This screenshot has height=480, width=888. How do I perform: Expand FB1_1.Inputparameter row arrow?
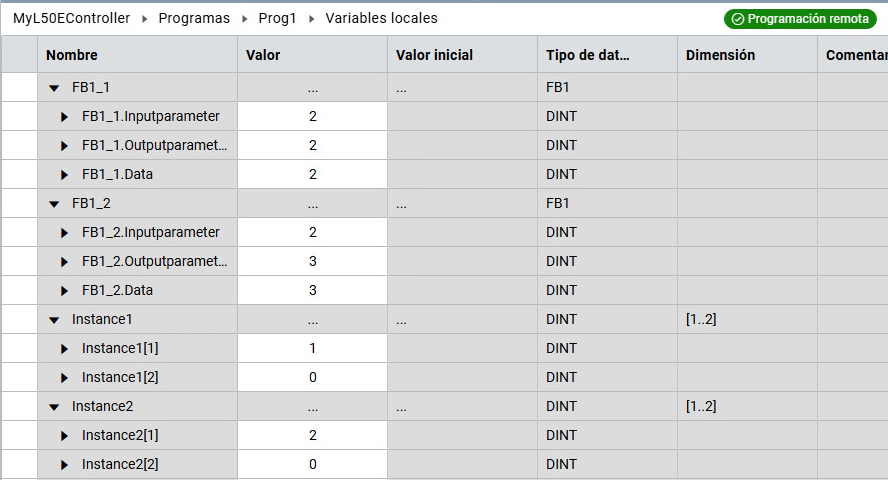65,117
